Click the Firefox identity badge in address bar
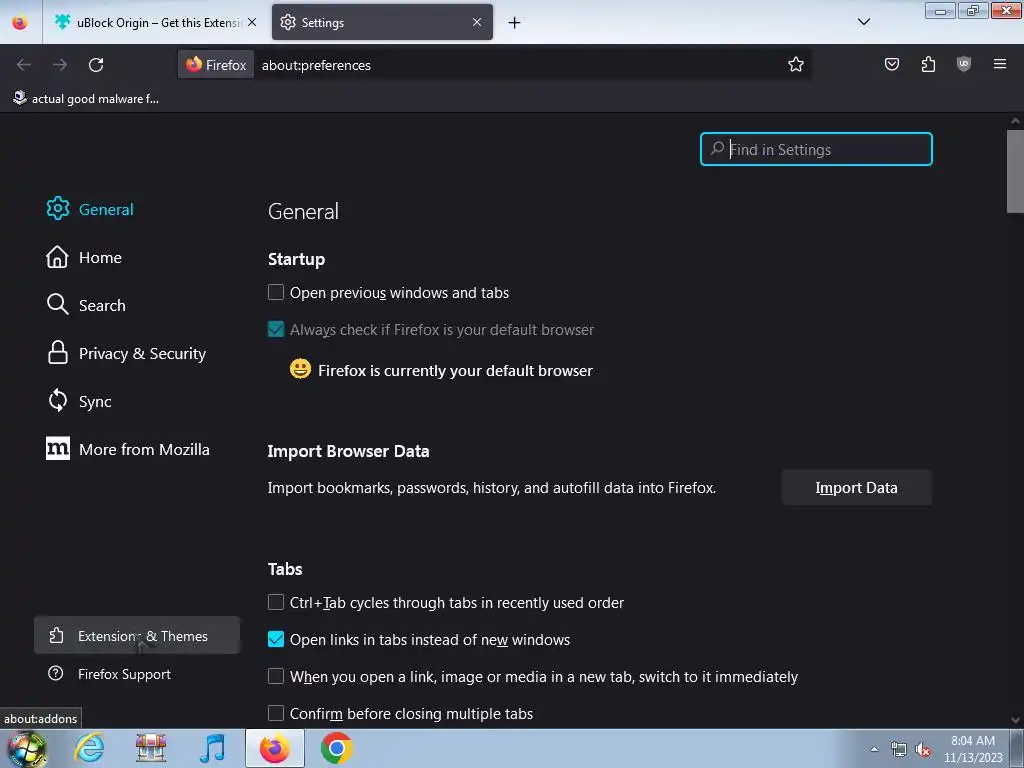Viewport: 1024px width, 768px height. [x=216, y=65]
